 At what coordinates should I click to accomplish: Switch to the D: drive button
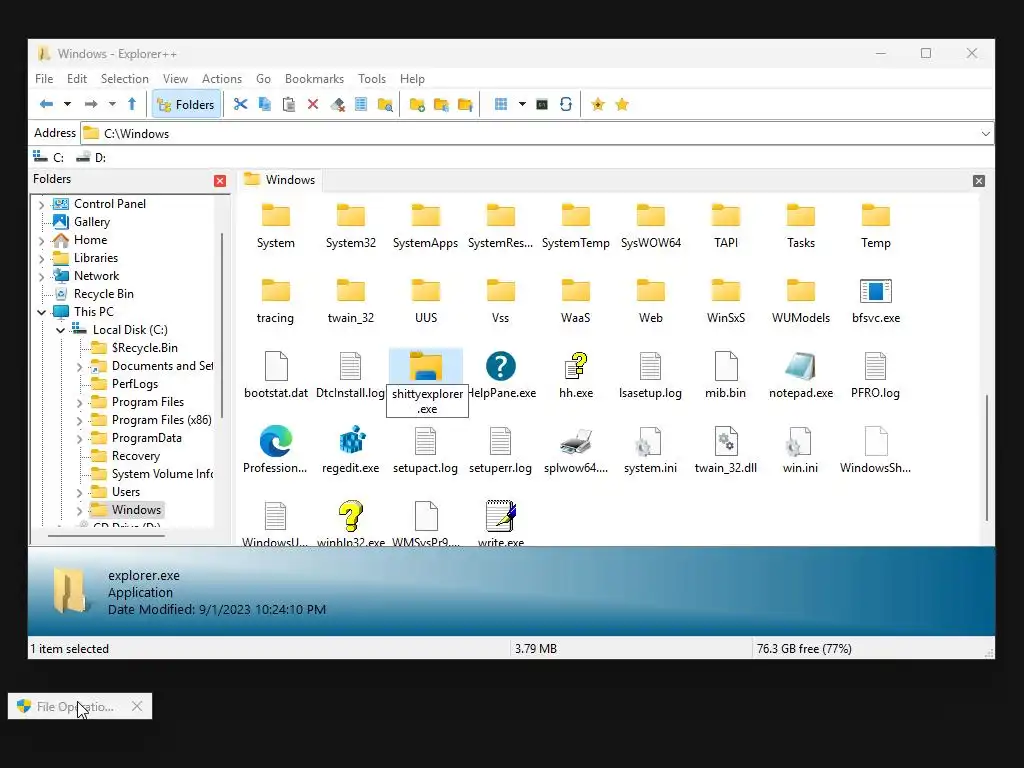pyautogui.click(x=91, y=157)
